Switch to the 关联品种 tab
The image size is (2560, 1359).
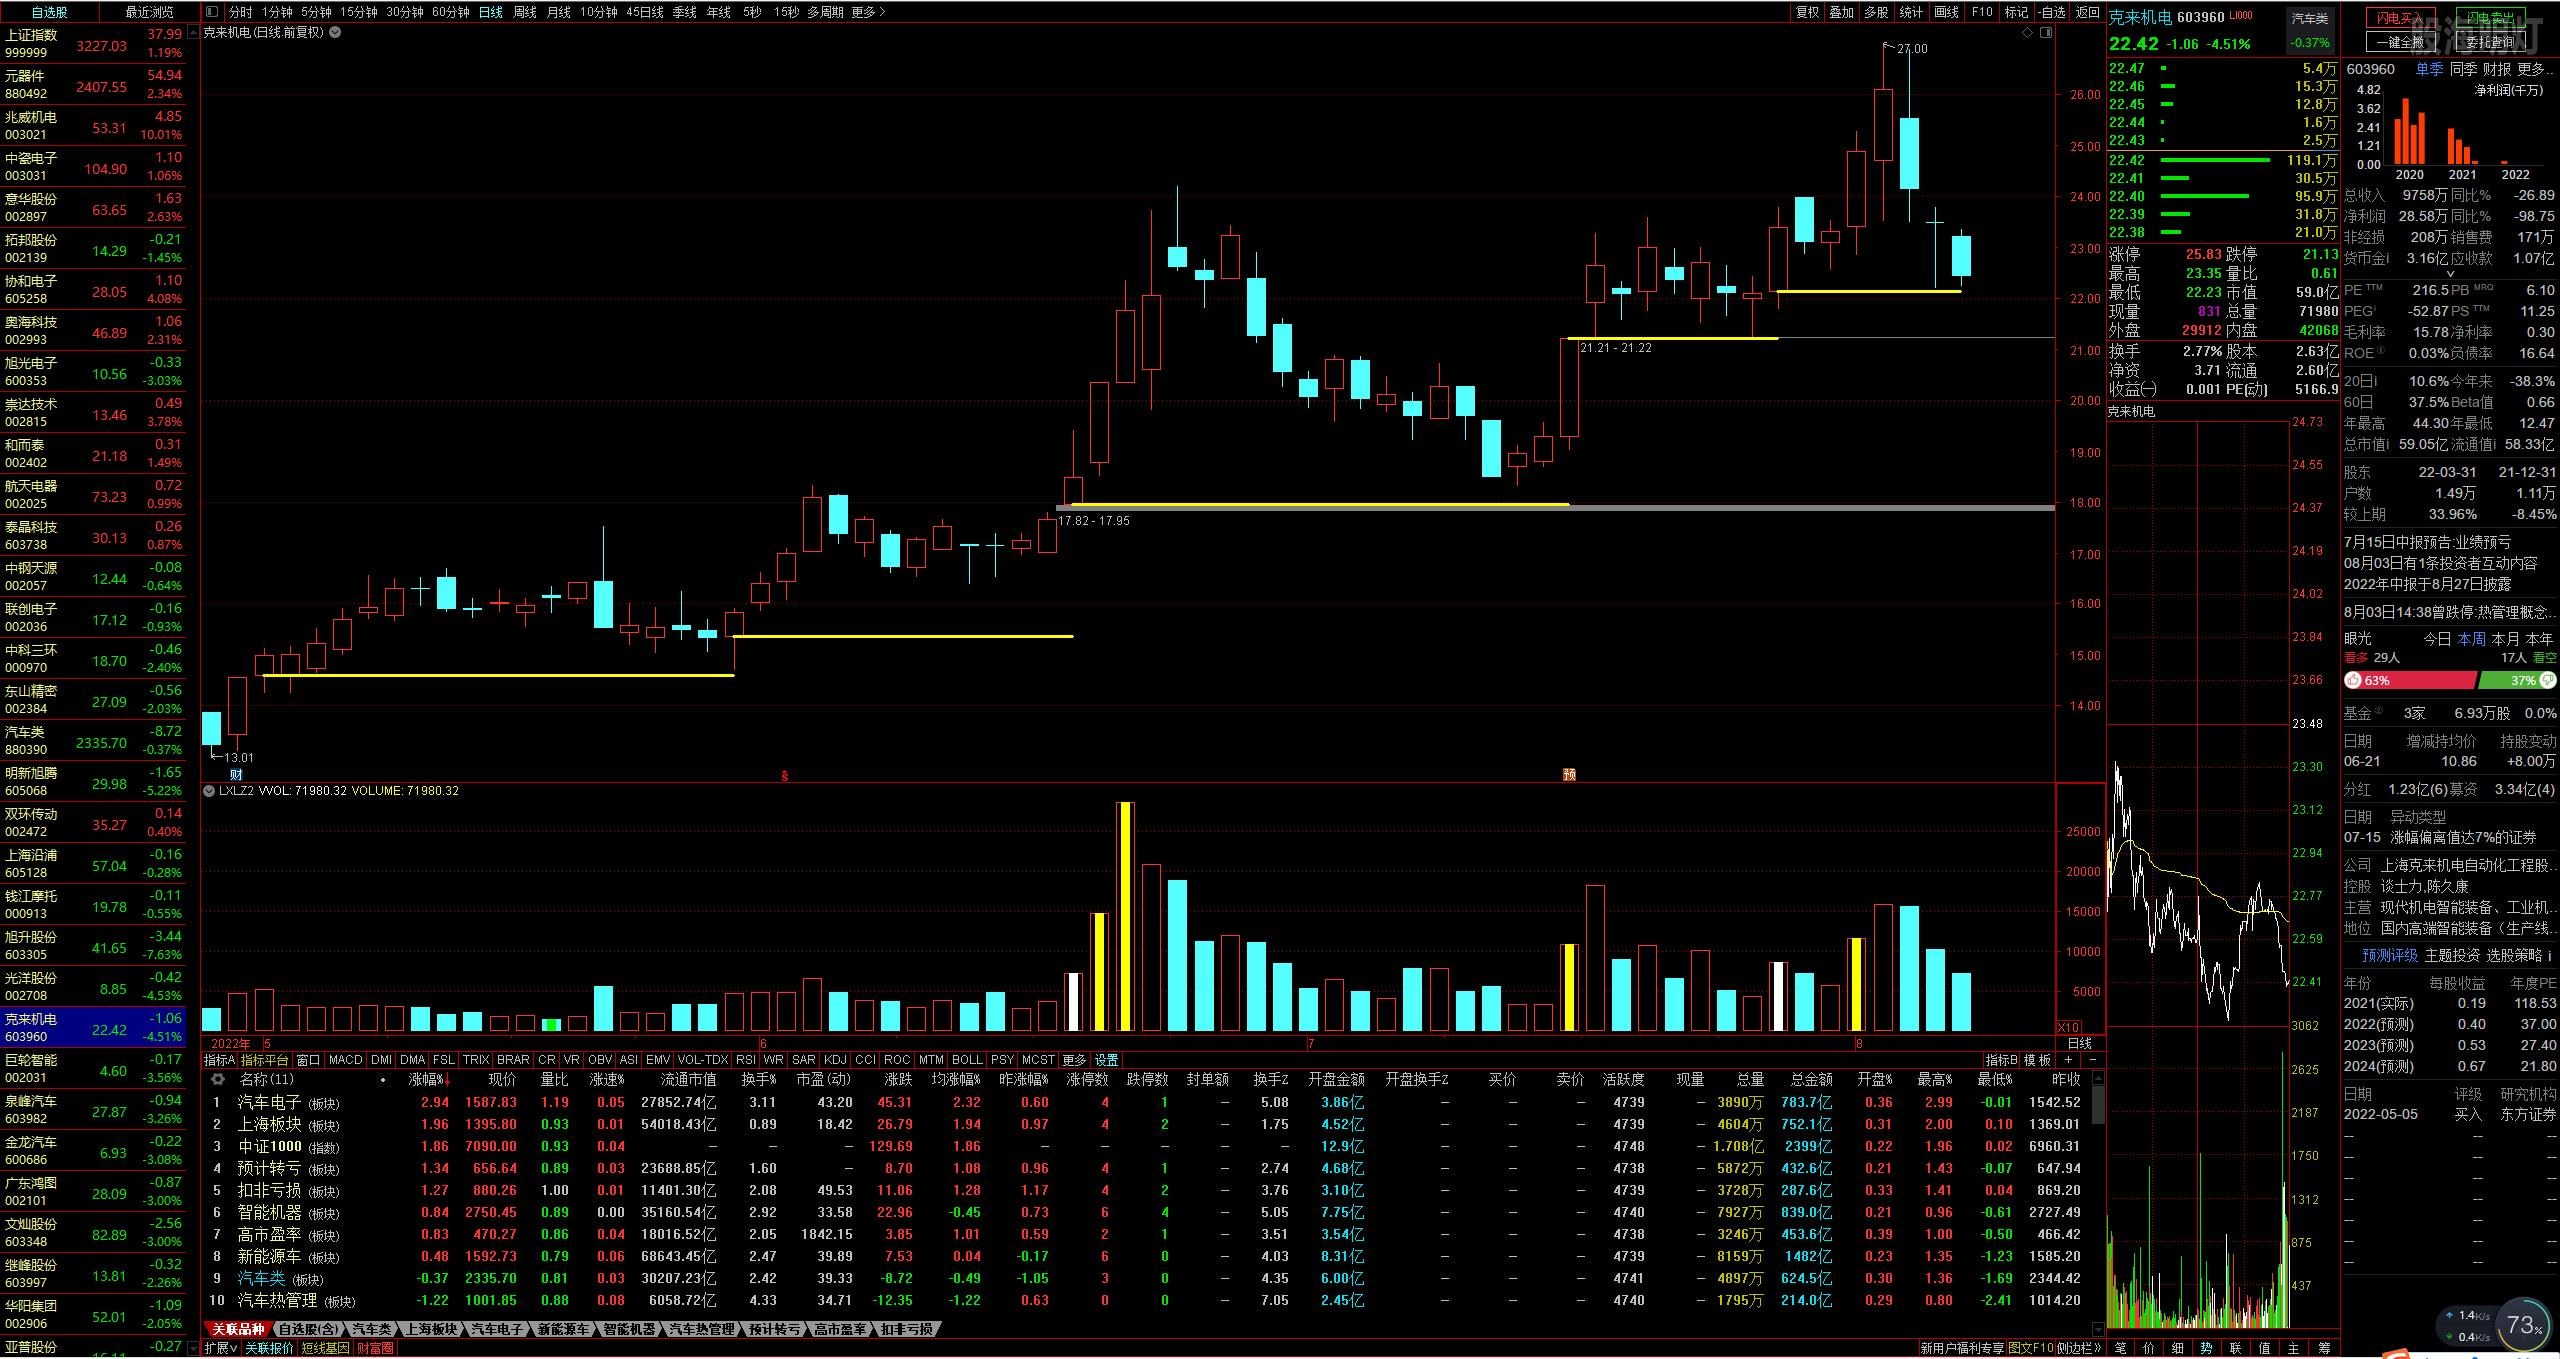238,1329
